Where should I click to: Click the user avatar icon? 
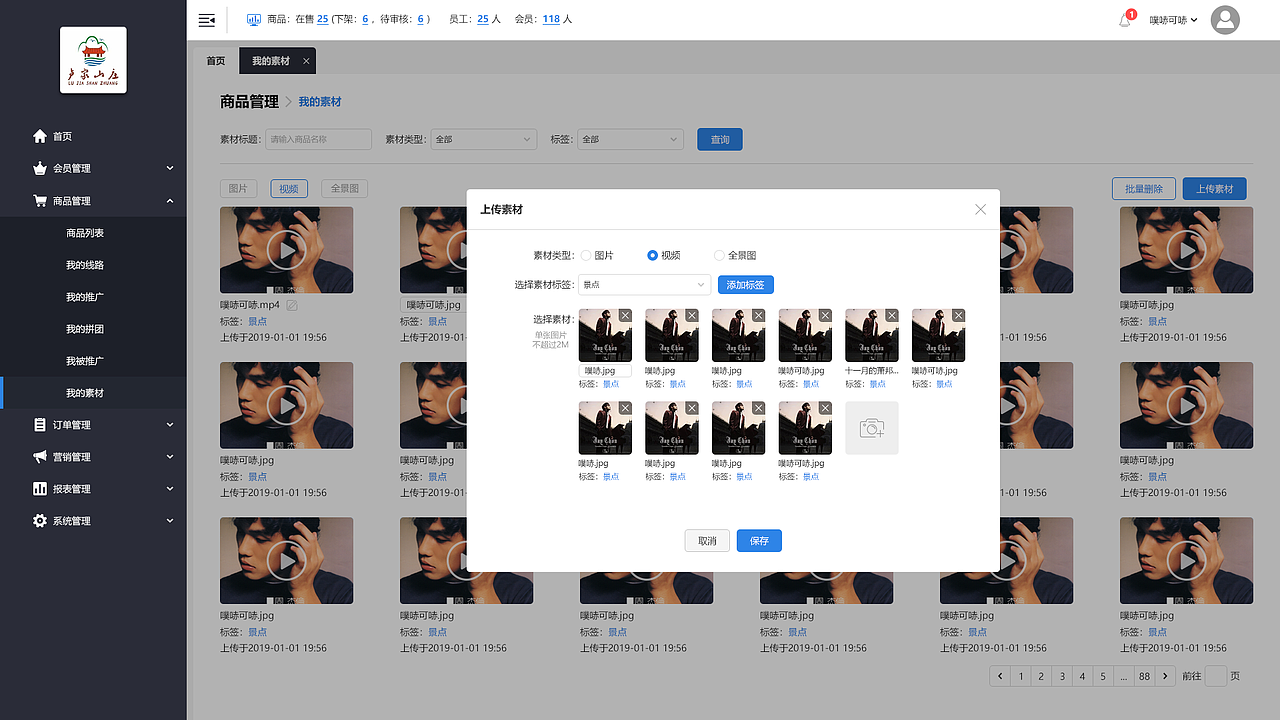[1225, 20]
